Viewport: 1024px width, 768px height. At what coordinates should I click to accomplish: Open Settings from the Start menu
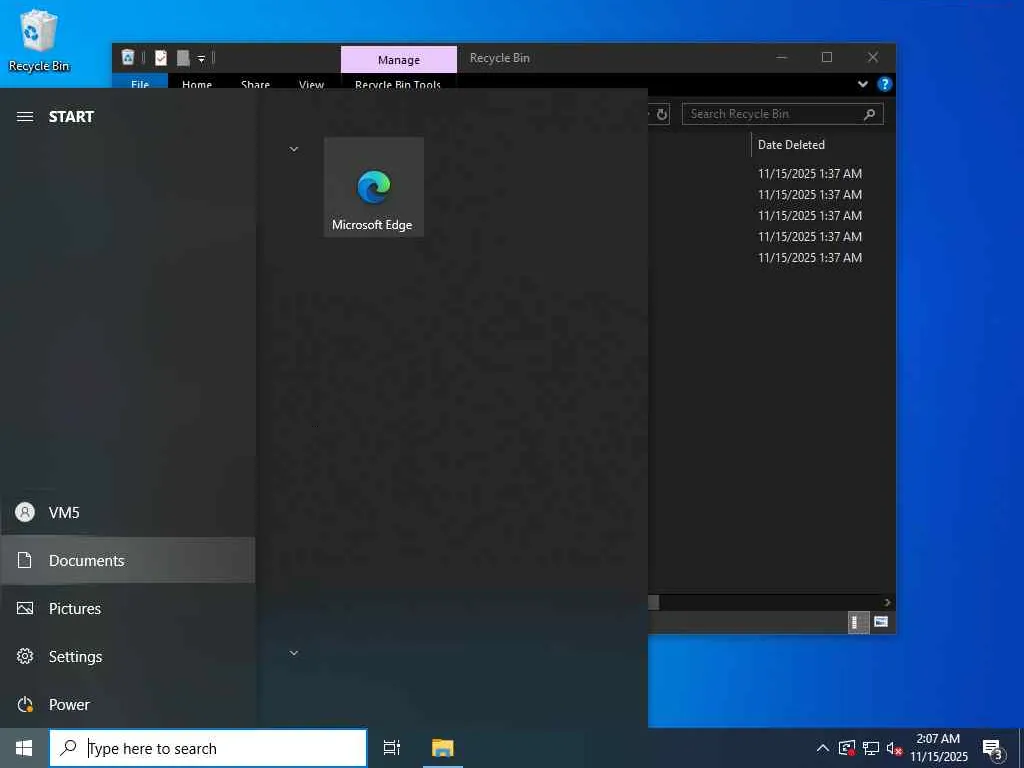128,656
